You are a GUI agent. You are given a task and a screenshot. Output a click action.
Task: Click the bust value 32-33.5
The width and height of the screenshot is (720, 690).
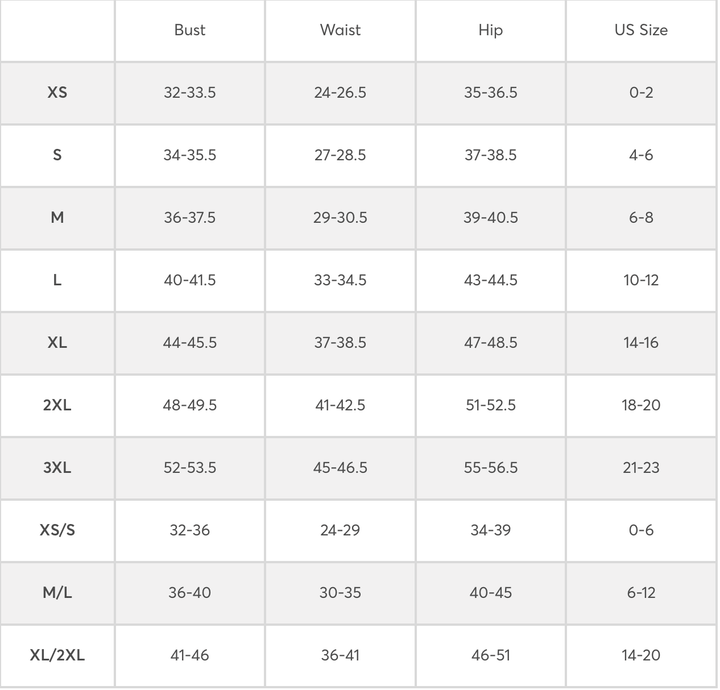coord(190,92)
